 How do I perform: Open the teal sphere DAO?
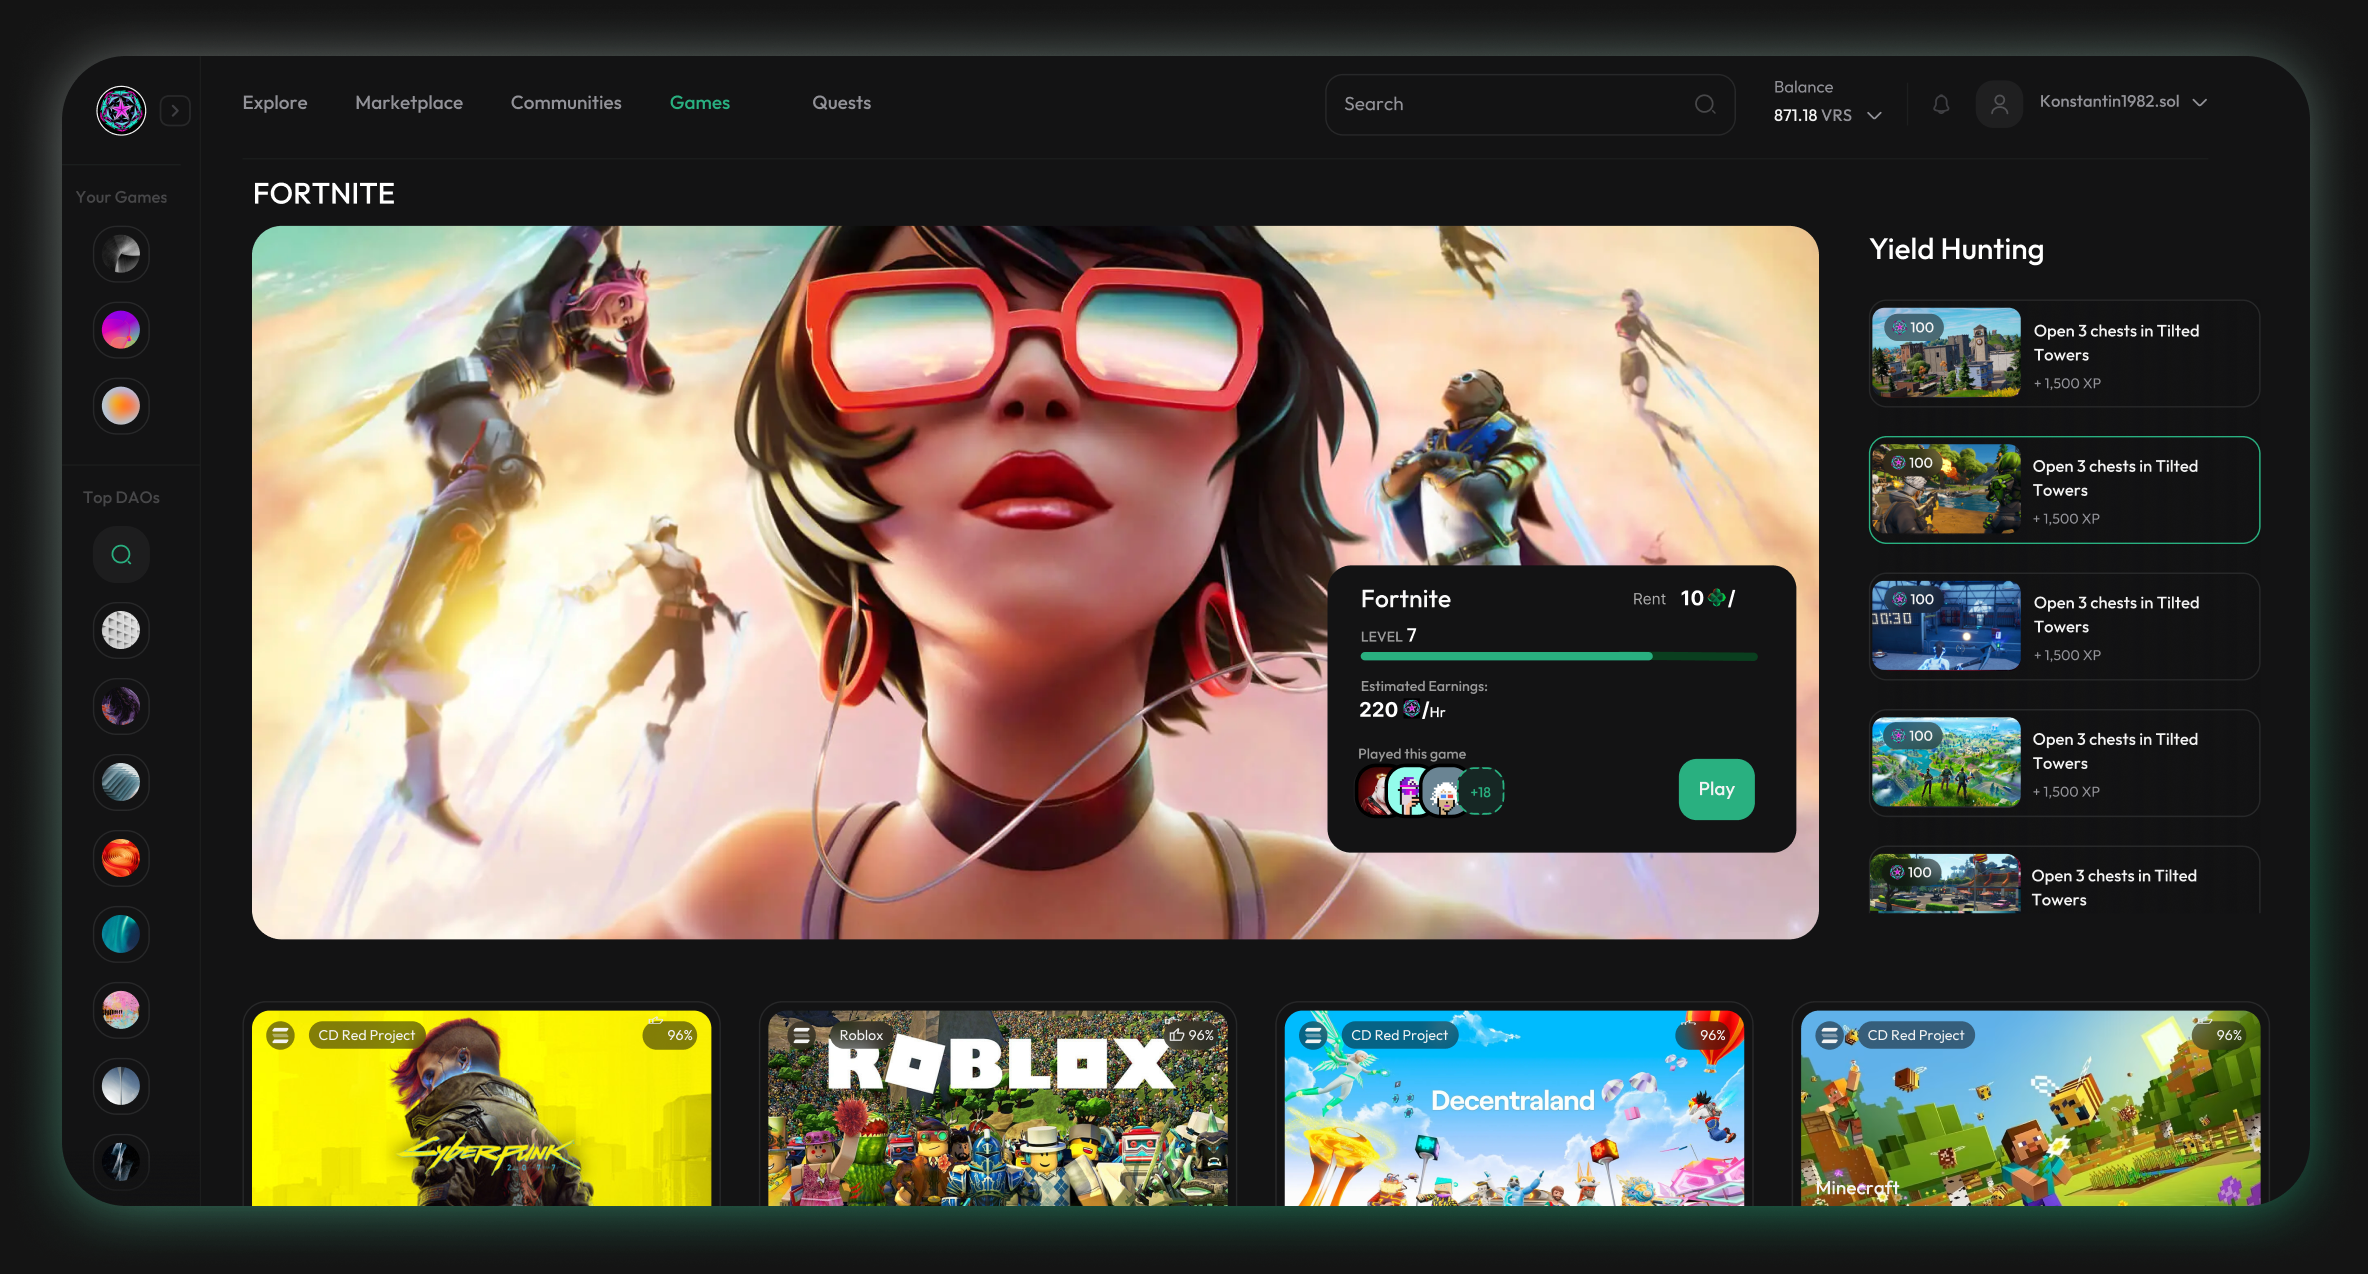[x=121, y=934]
